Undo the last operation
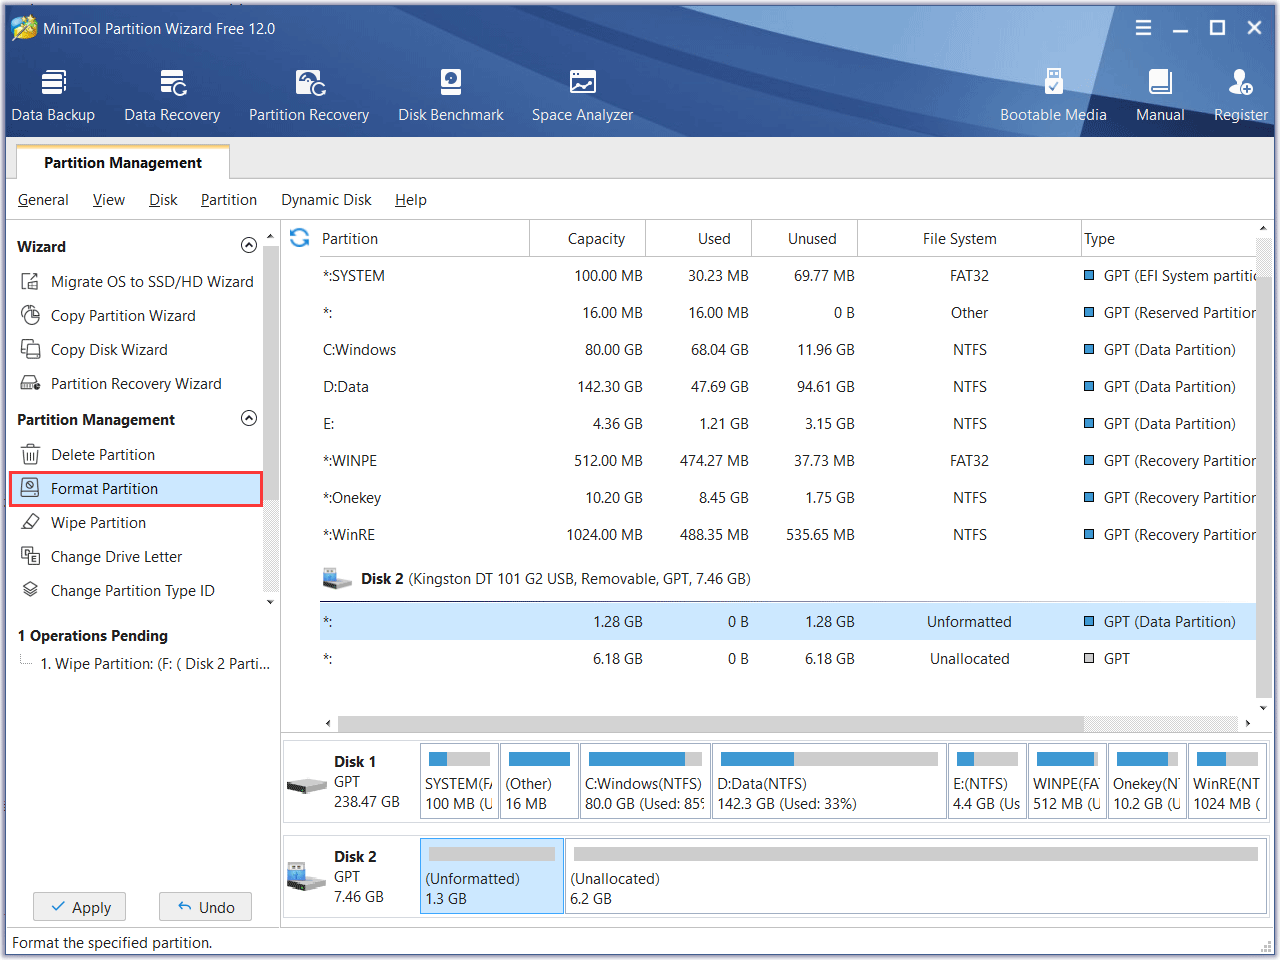 click(x=205, y=907)
